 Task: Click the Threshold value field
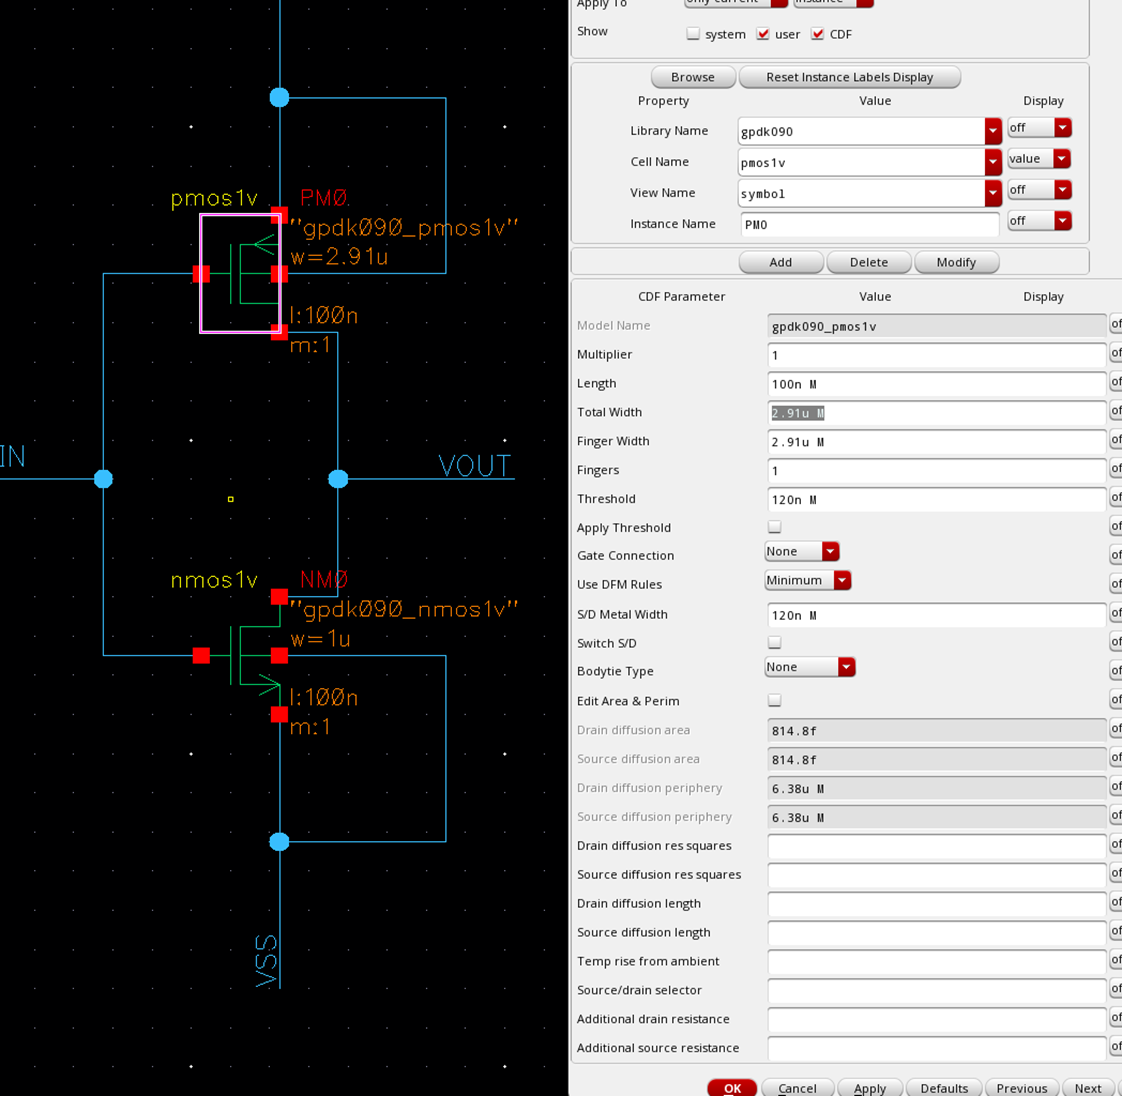pos(936,499)
